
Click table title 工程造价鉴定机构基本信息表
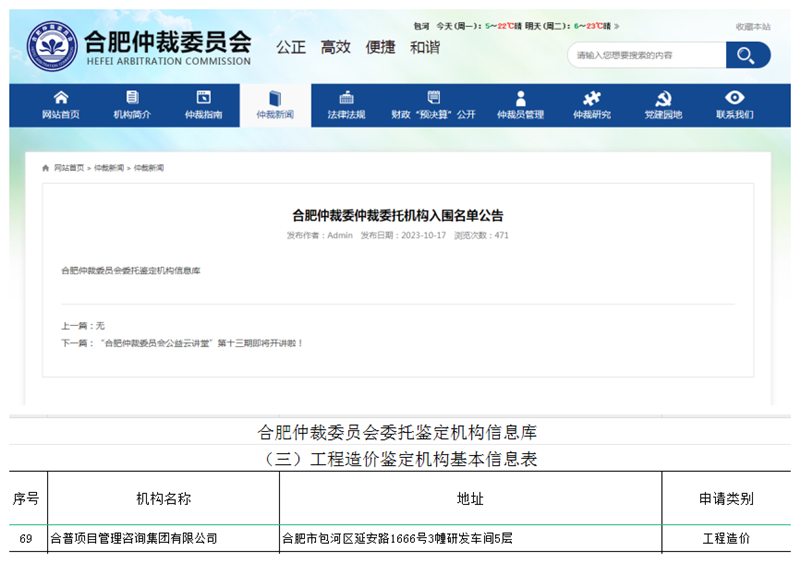(x=399, y=459)
